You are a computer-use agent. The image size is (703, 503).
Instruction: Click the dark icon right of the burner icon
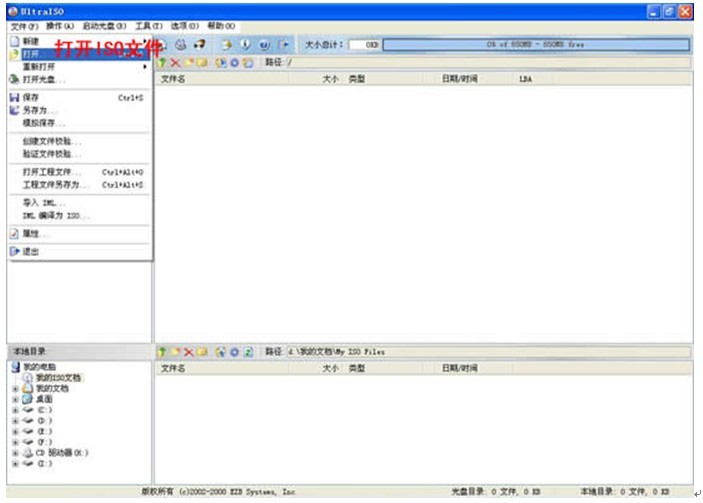[x=199, y=44]
